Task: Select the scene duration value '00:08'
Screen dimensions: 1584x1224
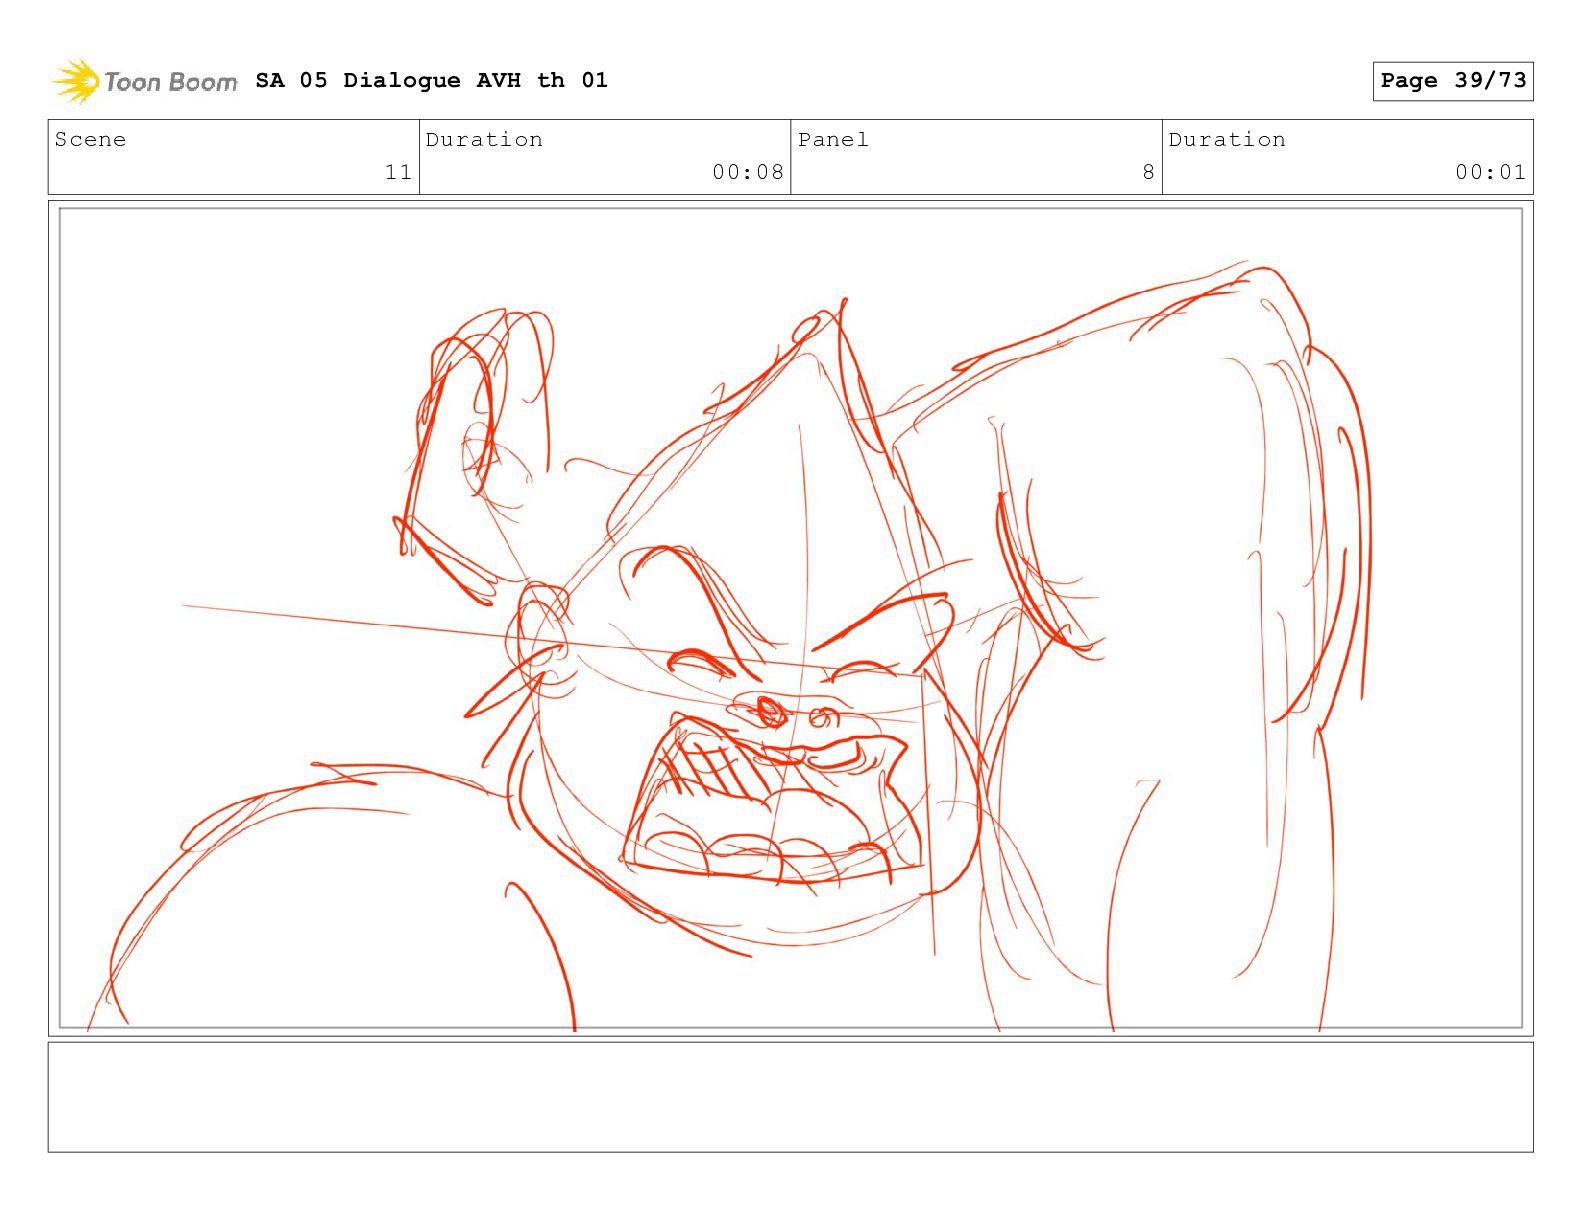Action: point(748,172)
